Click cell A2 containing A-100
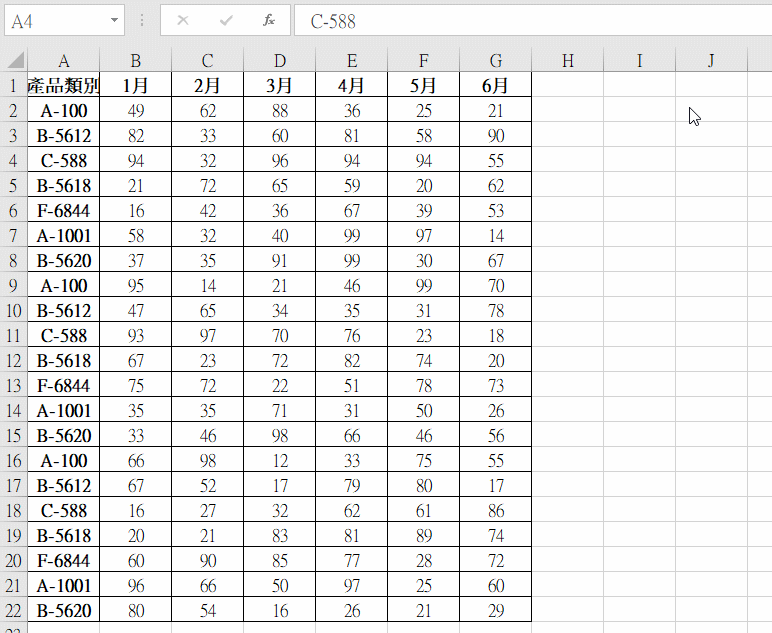Image resolution: width=772 pixels, height=633 pixels. pos(64,110)
